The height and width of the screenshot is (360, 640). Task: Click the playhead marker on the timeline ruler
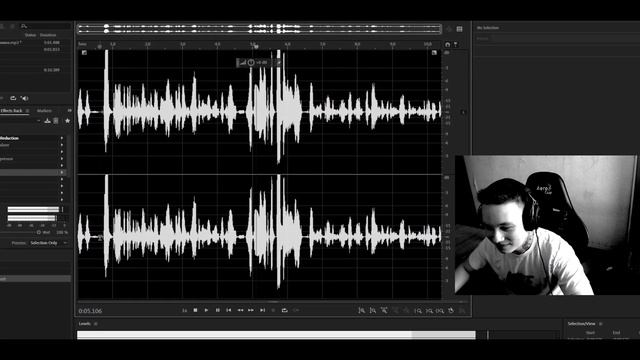[x=256, y=46]
